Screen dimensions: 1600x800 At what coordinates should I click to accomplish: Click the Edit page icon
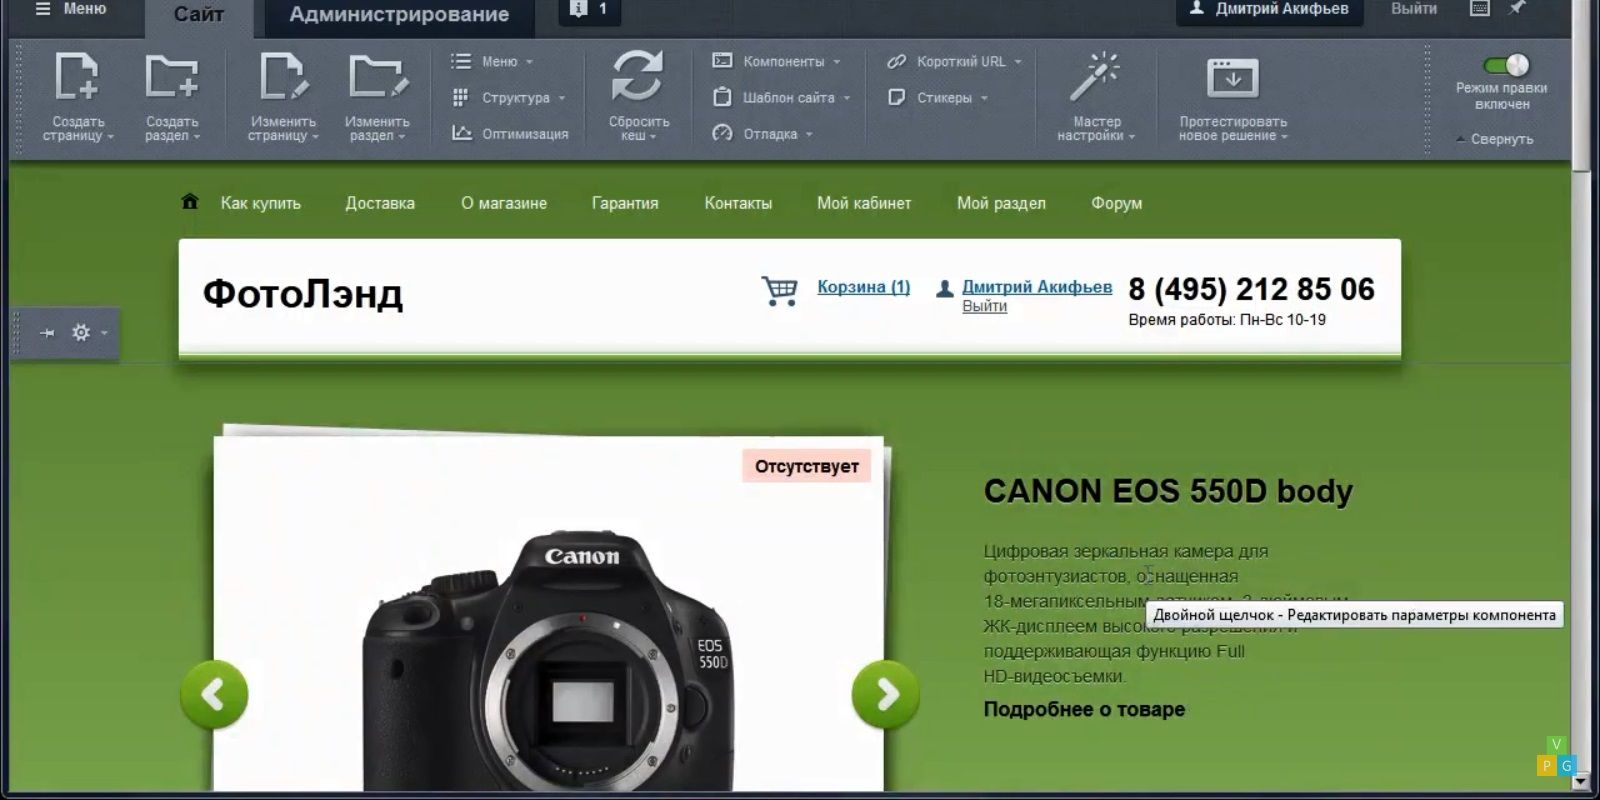pos(283,77)
